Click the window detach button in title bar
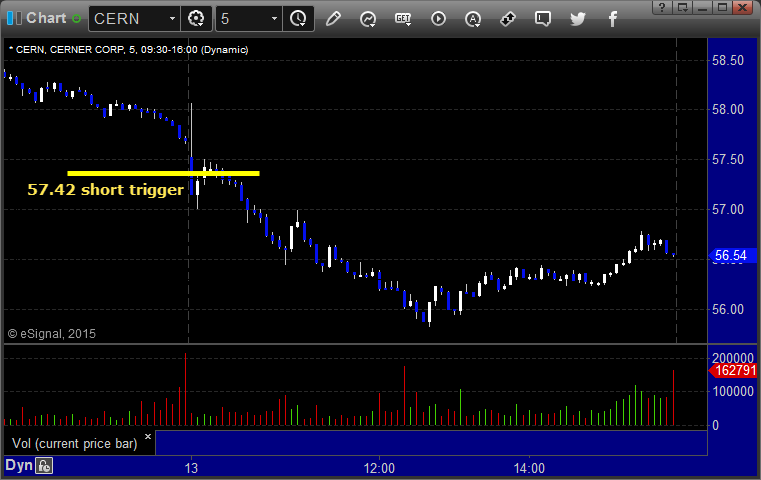761x480 pixels. [682, 7]
